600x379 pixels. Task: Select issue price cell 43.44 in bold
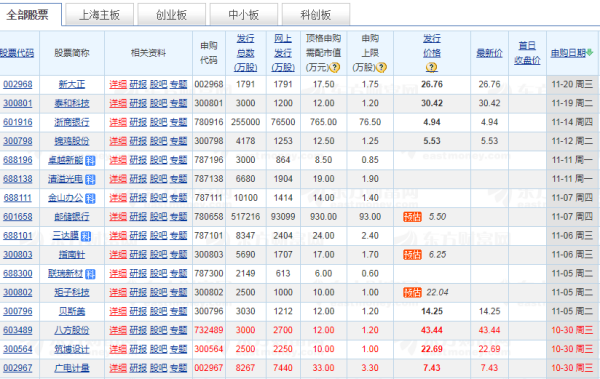[432, 330]
